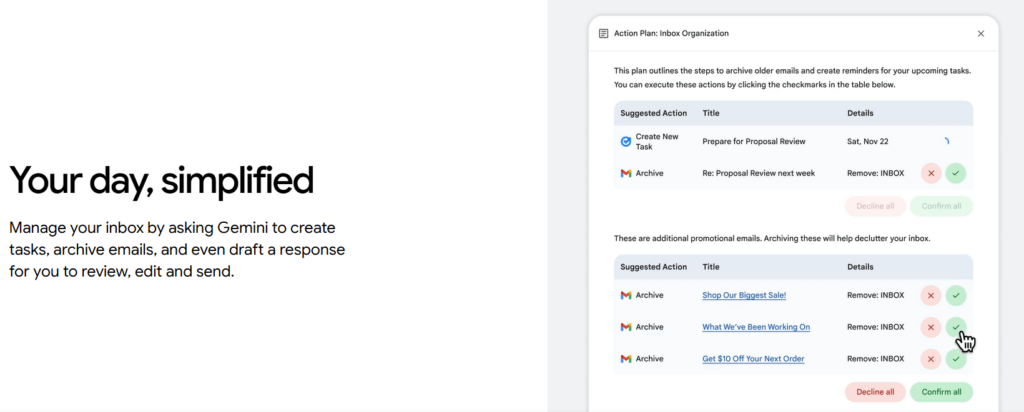
Task: Open the Shop Our Biggest Sale! link
Action: [x=744, y=295]
